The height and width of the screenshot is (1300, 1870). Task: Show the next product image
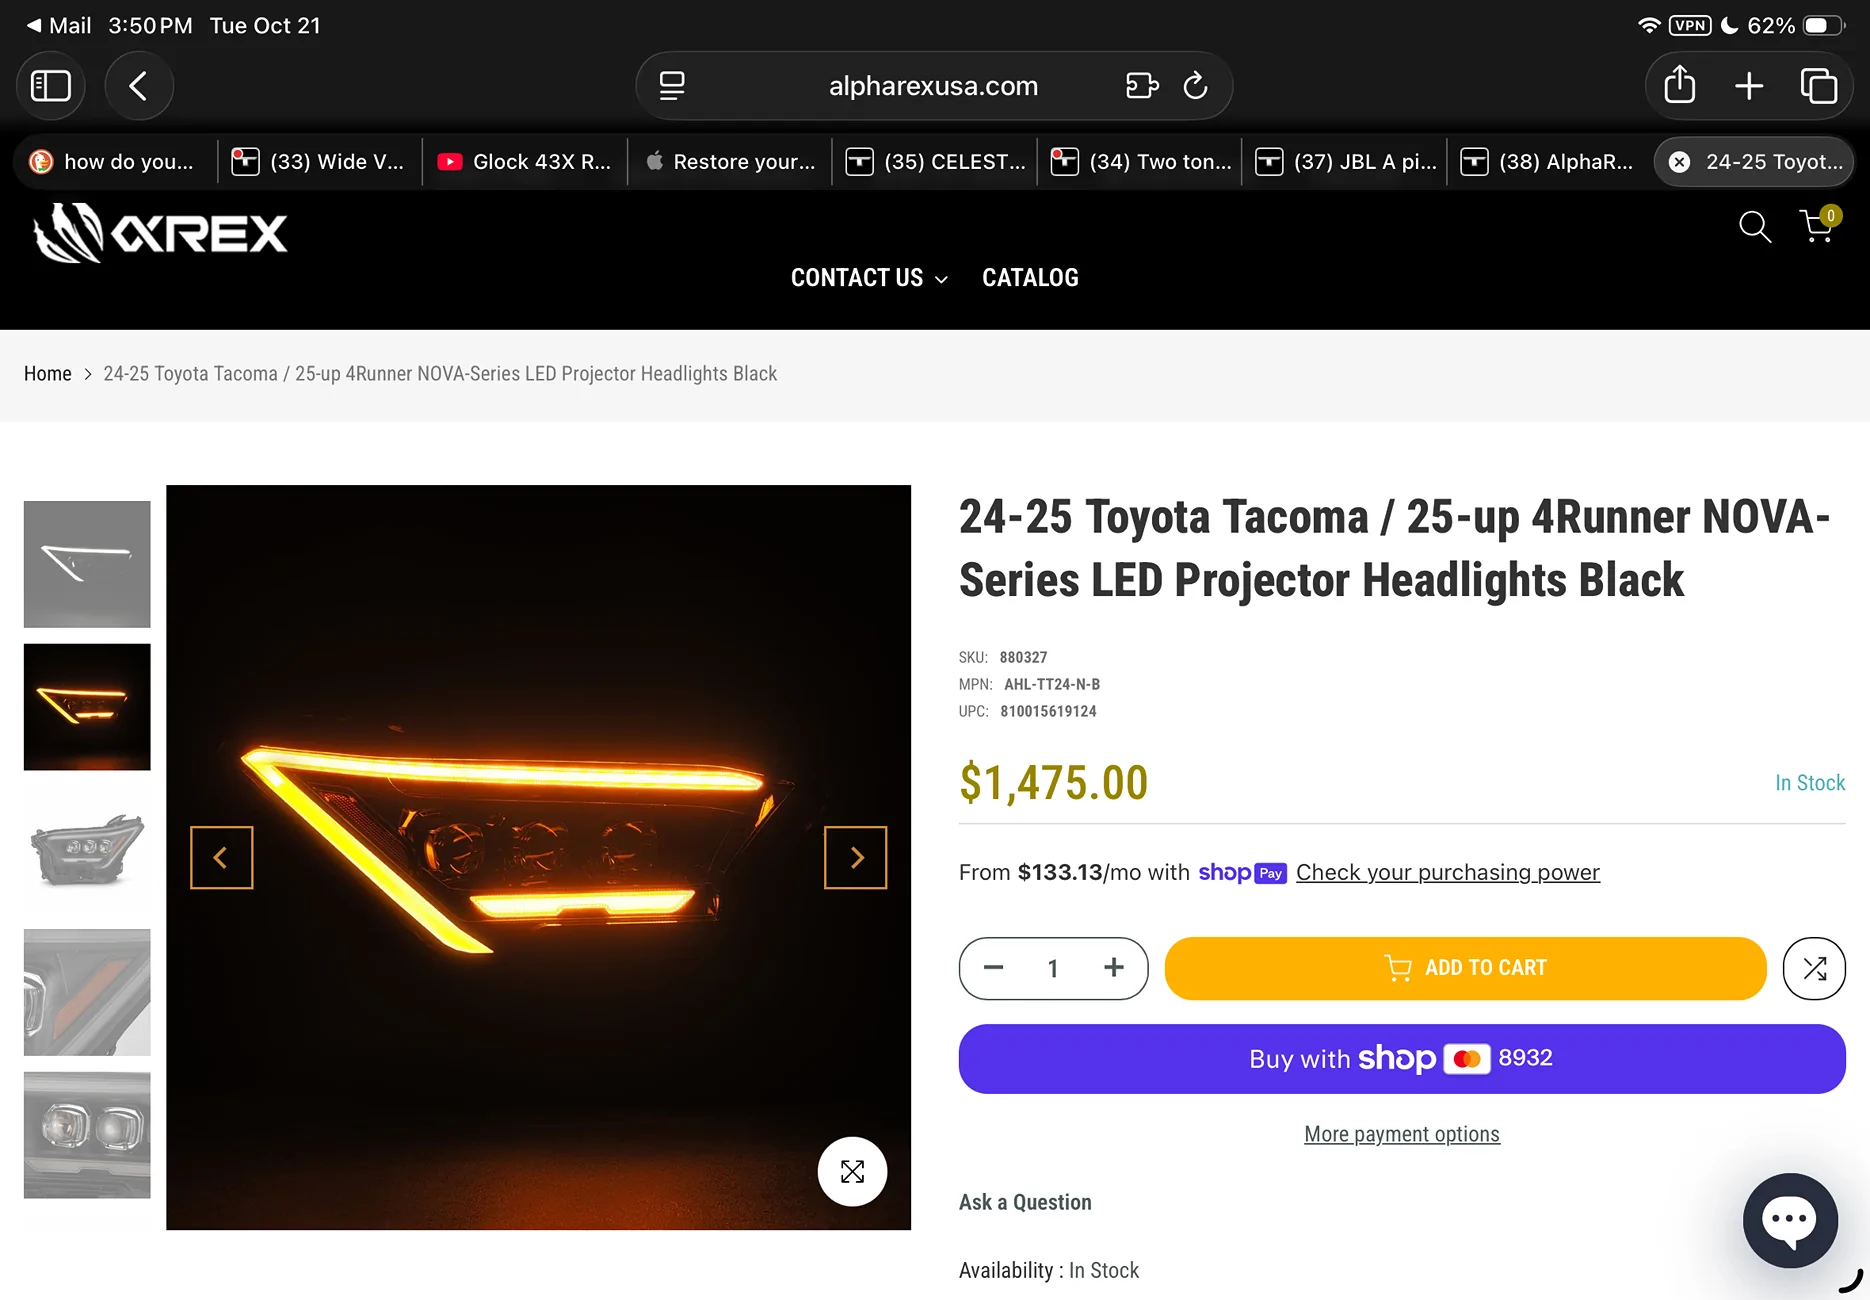pos(855,857)
